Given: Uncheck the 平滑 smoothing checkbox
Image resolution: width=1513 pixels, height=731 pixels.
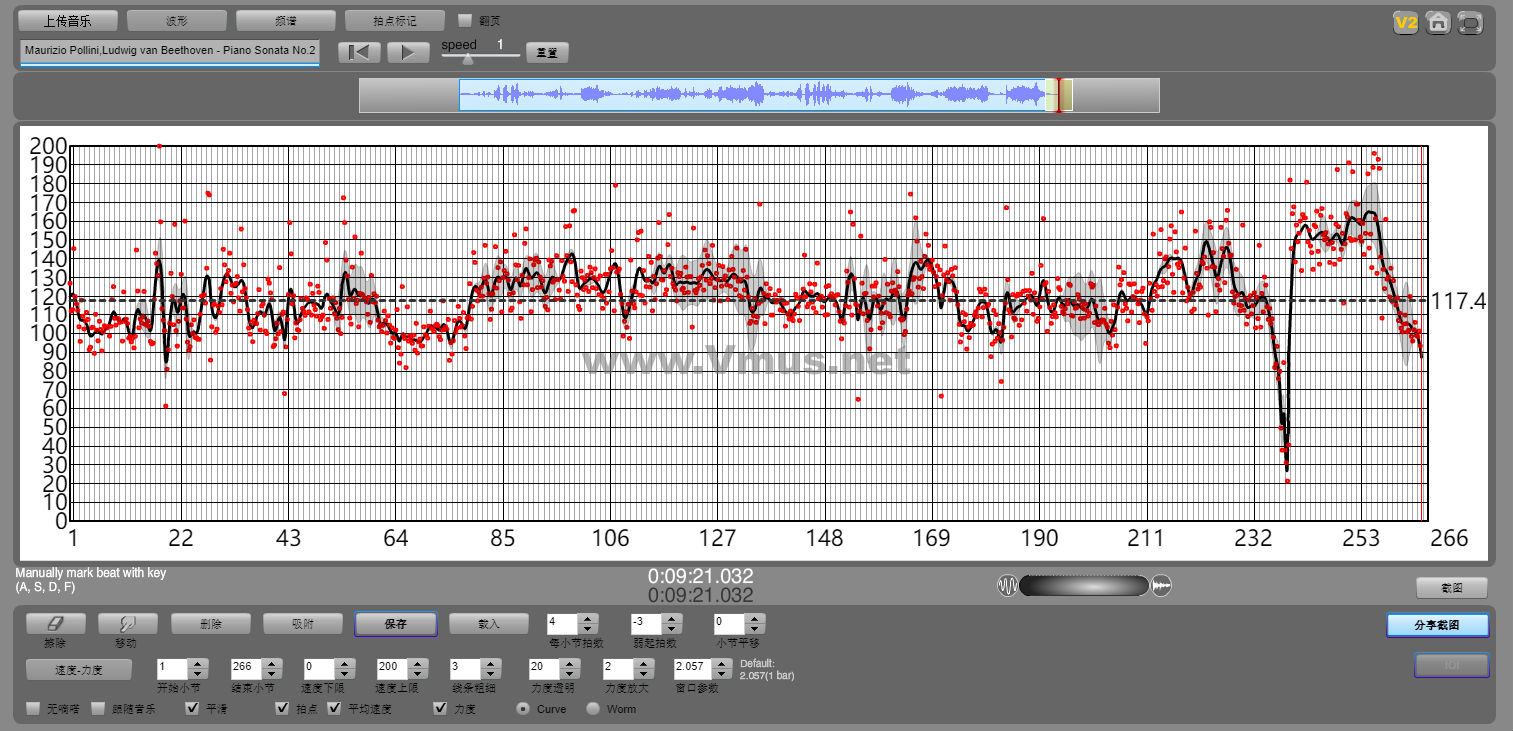Looking at the screenshot, I should (193, 709).
